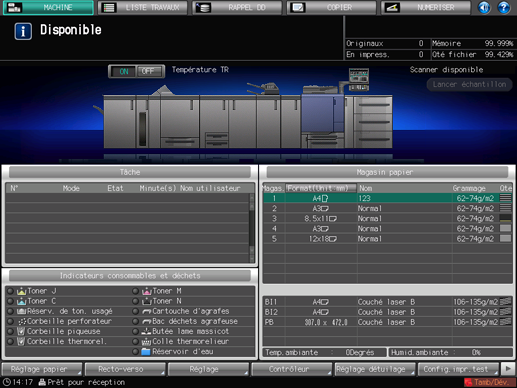Expand the Recto-verso menu button
This screenshot has width=517, height=388.
click(x=125, y=369)
